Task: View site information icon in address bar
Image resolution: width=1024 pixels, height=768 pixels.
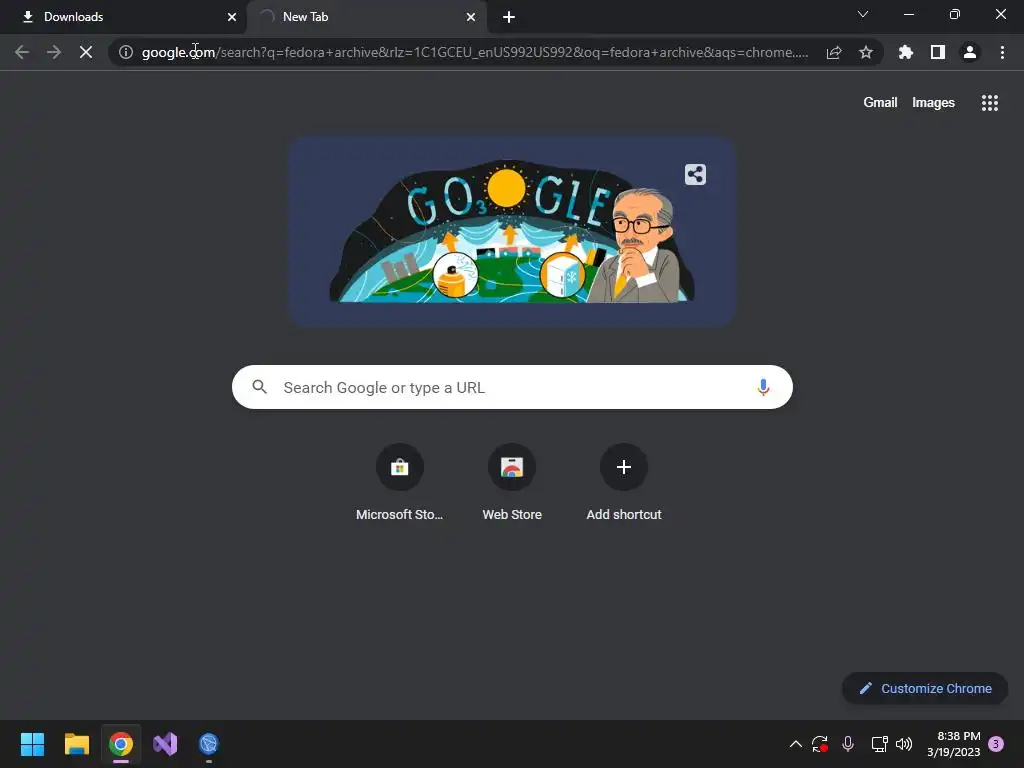Action: (126, 52)
